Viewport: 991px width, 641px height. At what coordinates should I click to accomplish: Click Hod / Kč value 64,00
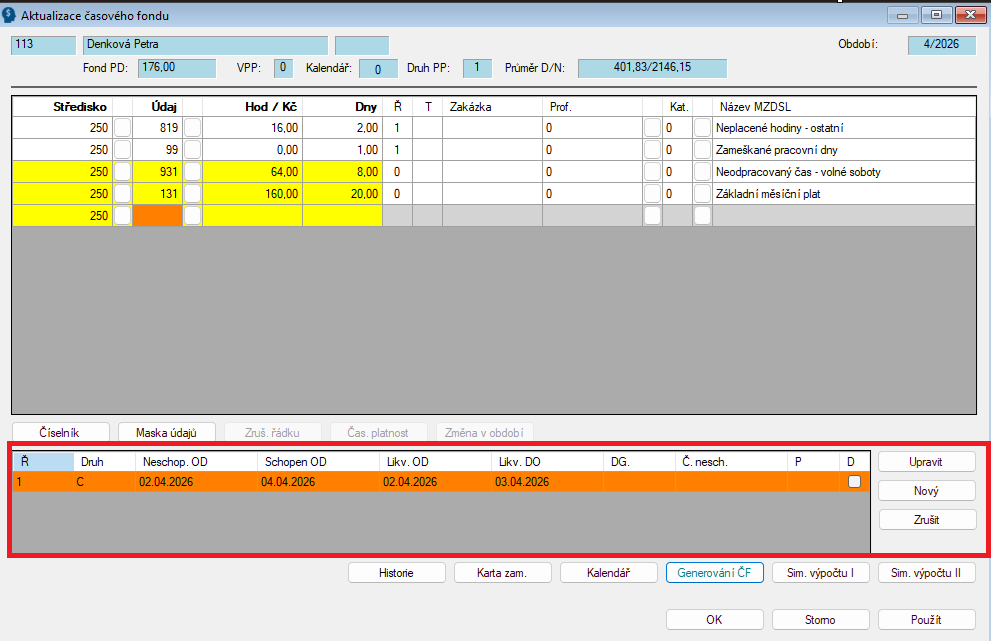[x=252, y=172]
